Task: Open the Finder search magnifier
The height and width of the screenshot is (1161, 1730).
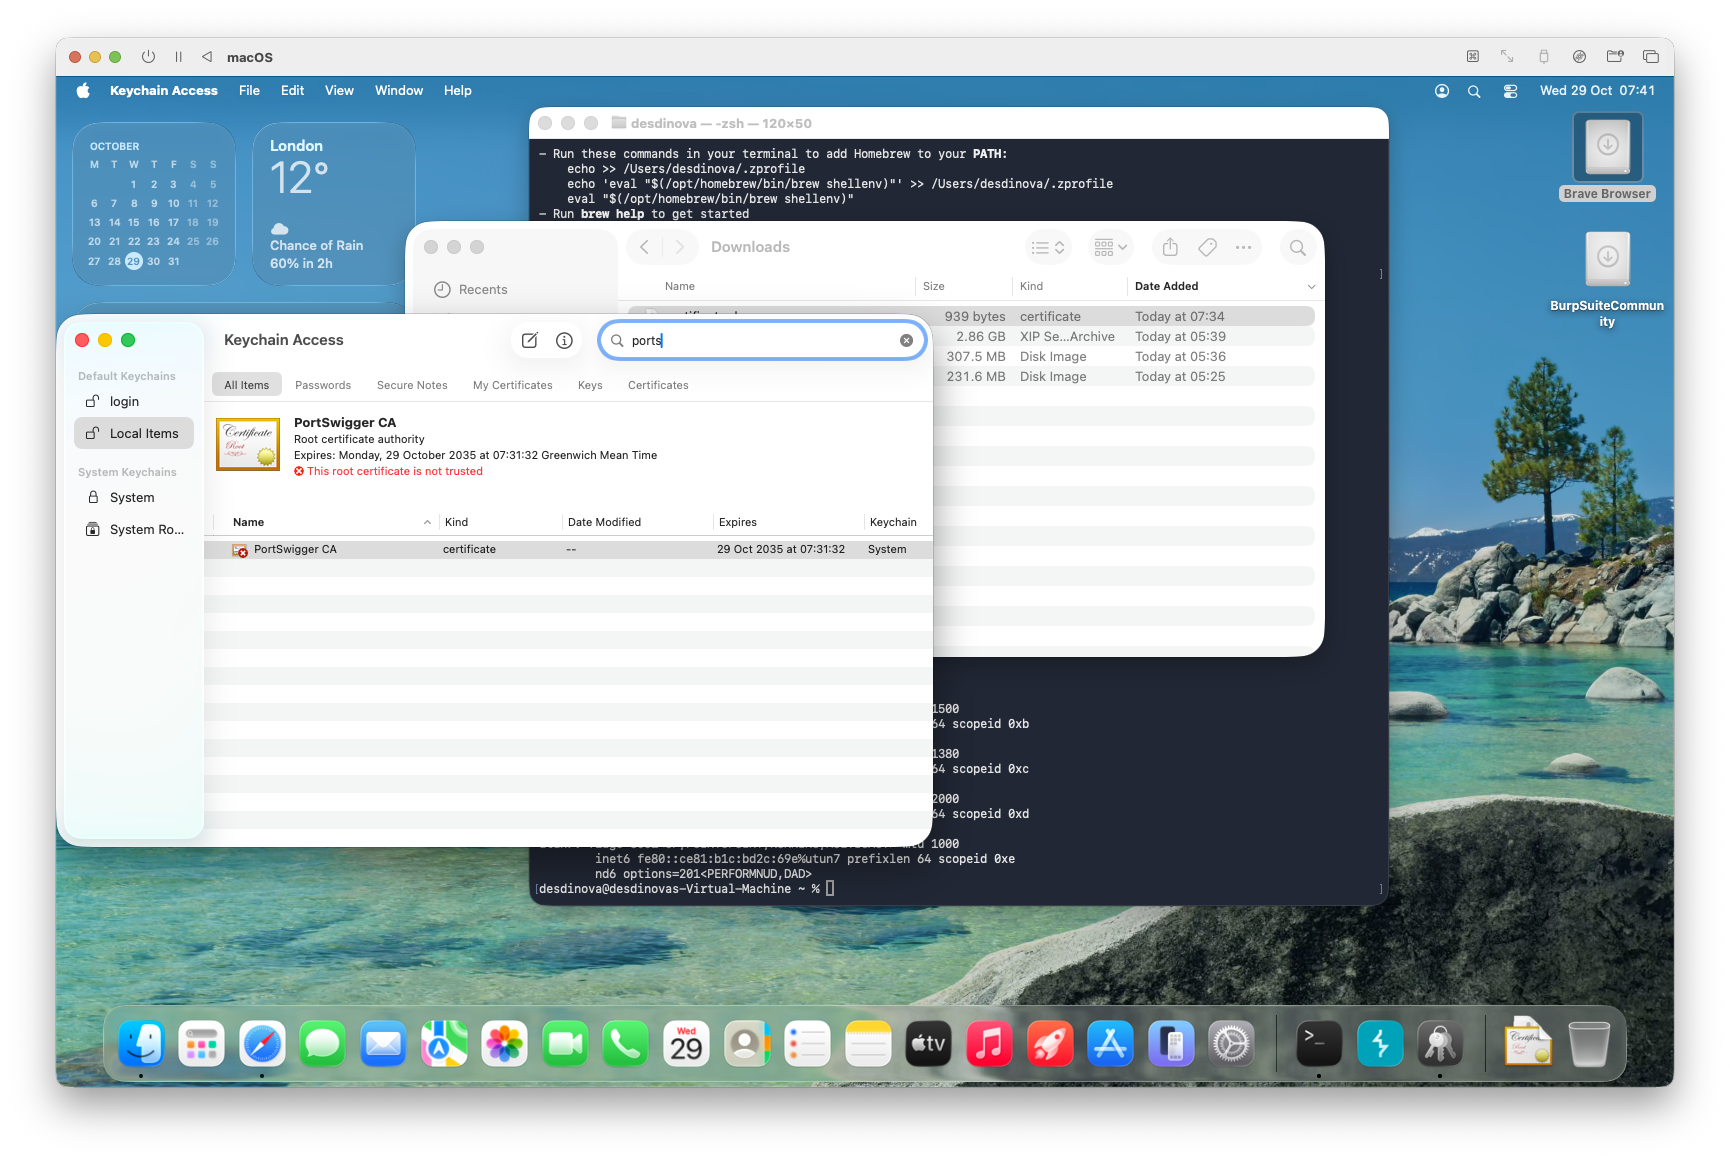Action: pyautogui.click(x=1297, y=247)
